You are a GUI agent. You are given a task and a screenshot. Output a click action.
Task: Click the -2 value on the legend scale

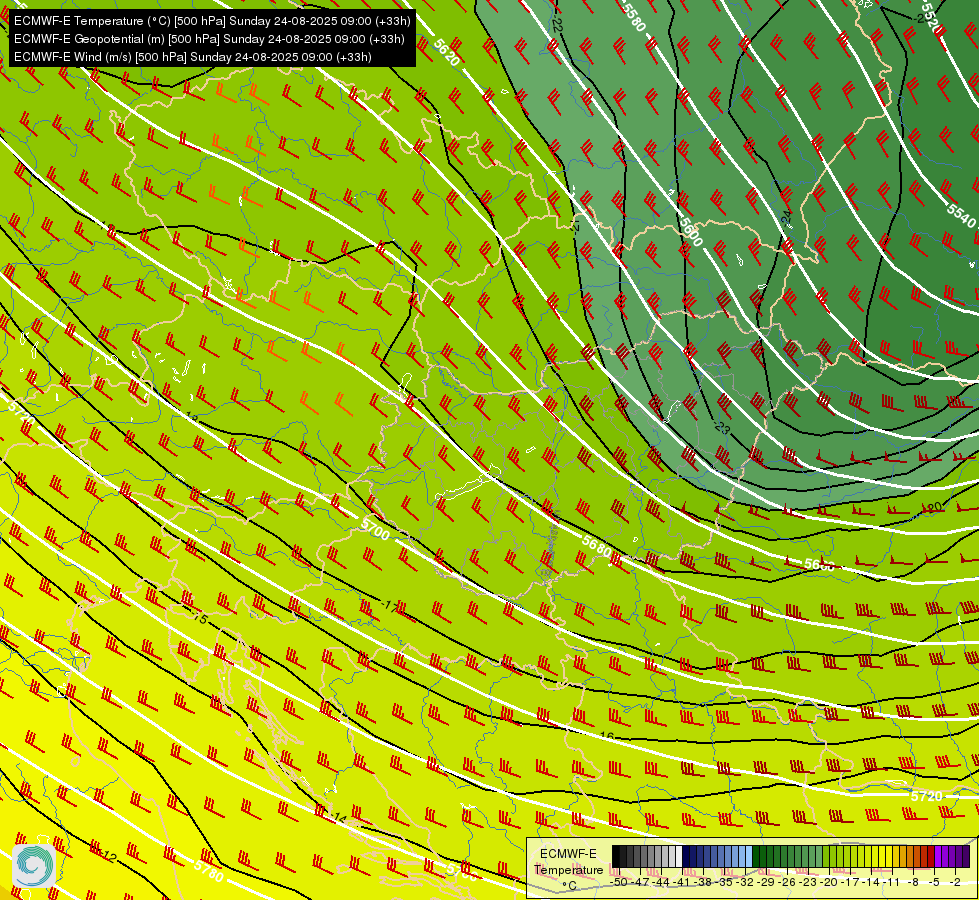coord(955,882)
